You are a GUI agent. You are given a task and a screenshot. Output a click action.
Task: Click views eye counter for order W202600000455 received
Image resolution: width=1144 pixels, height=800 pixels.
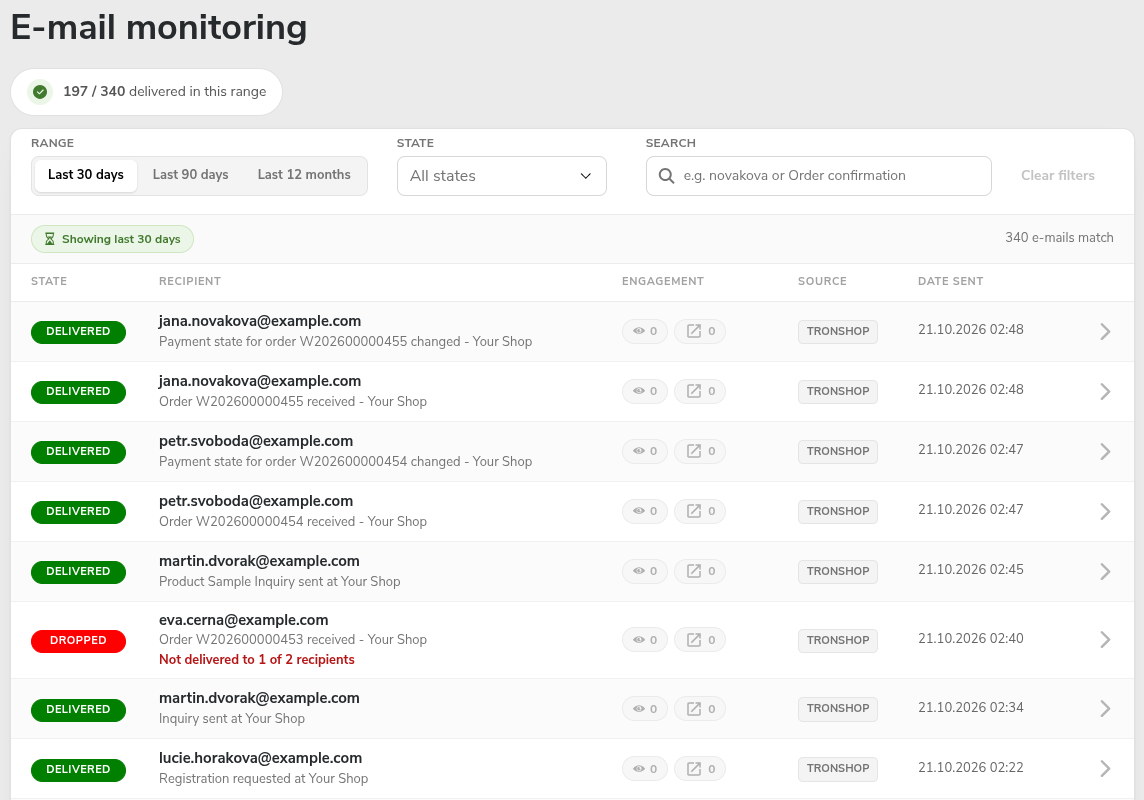click(645, 392)
